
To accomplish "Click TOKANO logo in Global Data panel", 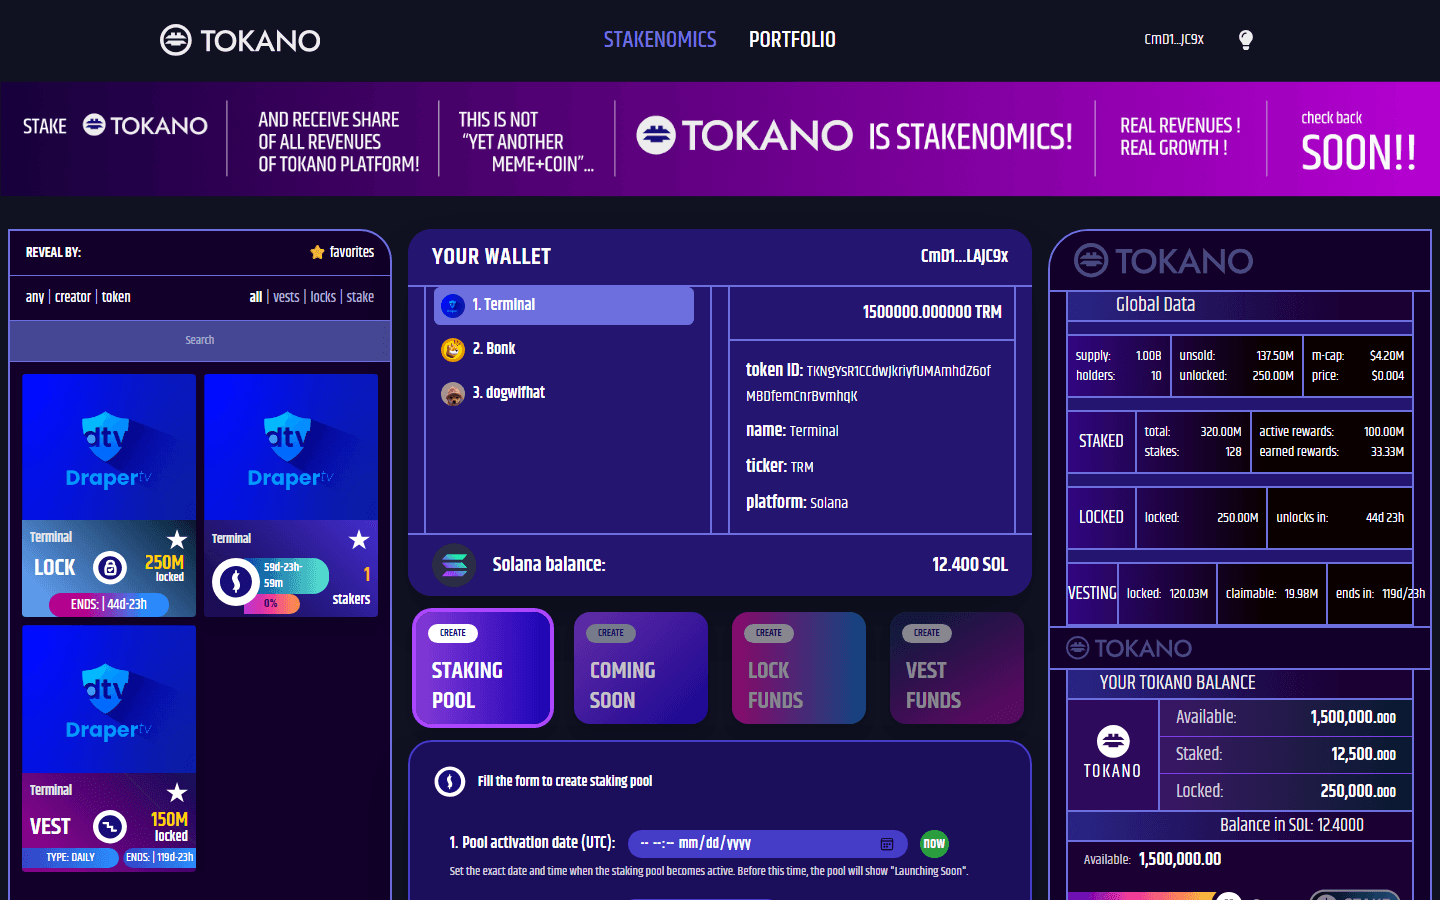I will tap(1163, 261).
